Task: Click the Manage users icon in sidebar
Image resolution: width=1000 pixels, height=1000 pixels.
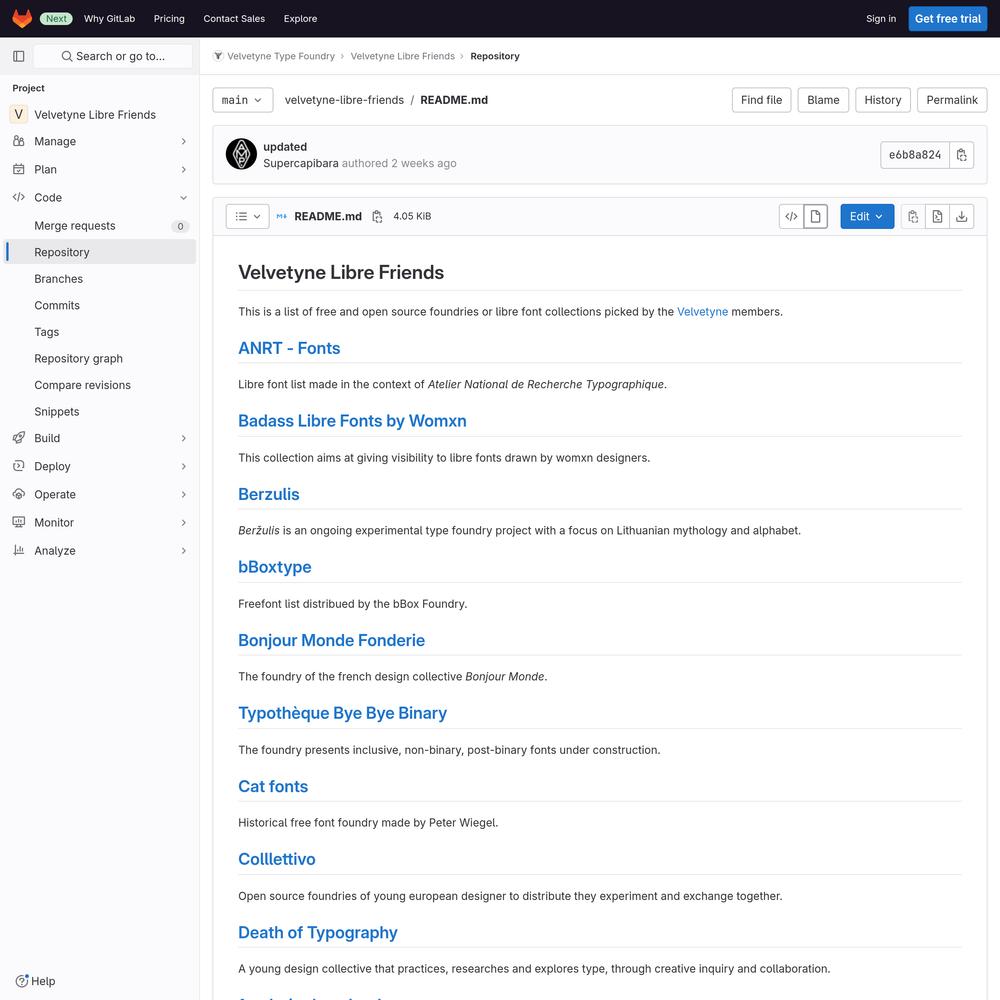Action: [x=18, y=141]
